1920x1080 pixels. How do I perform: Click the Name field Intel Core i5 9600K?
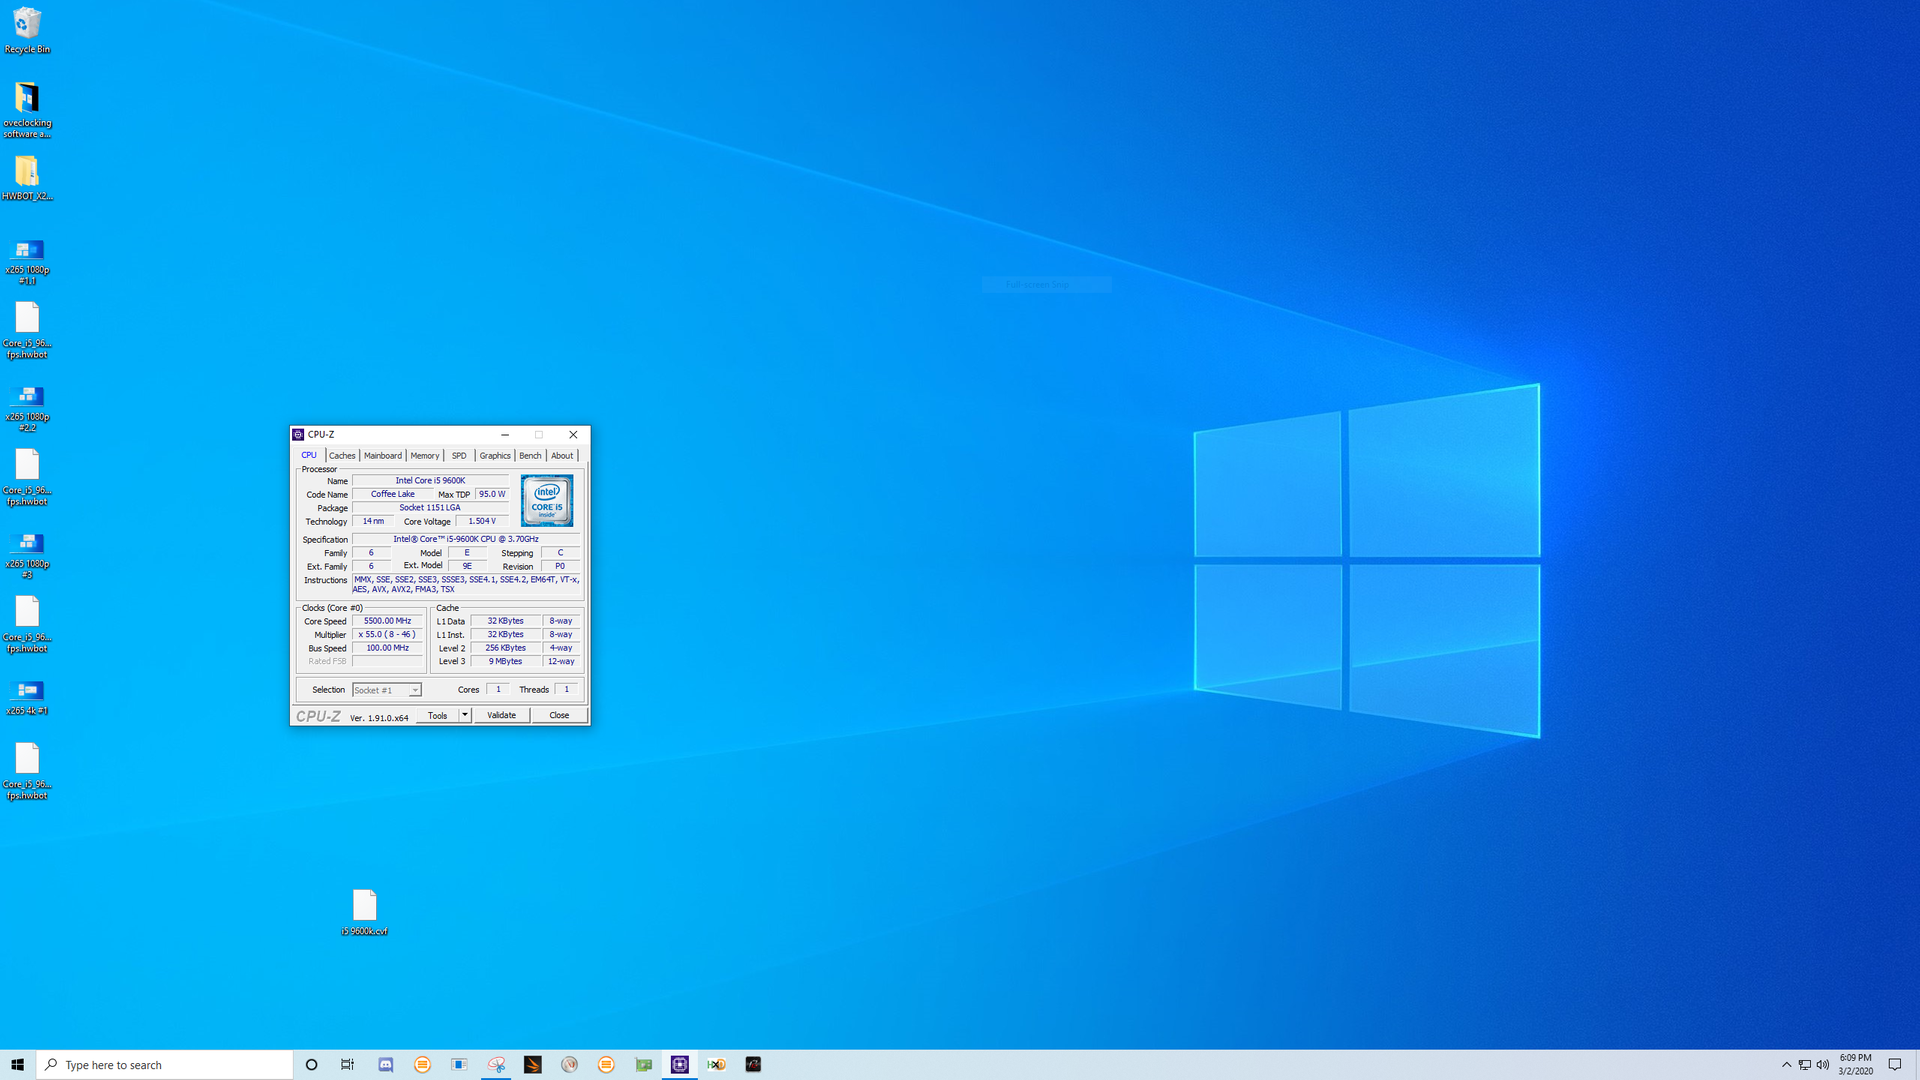coord(430,481)
